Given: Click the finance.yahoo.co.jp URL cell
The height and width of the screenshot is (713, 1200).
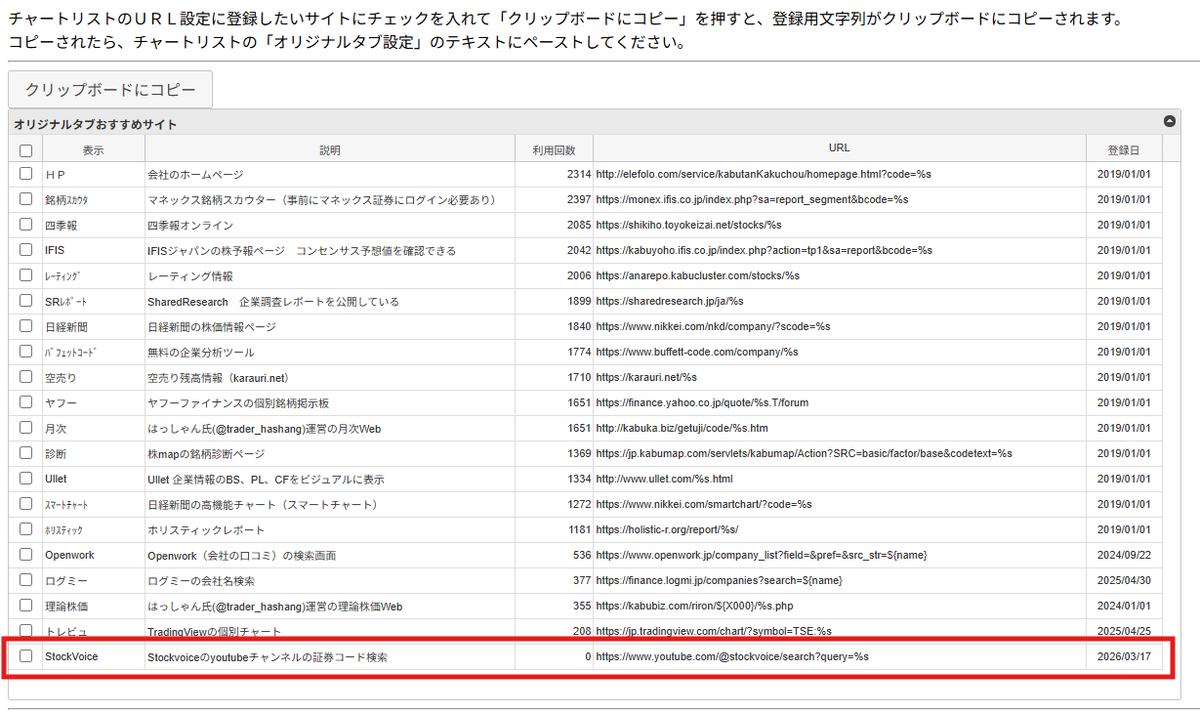Looking at the screenshot, I should click(840, 403).
